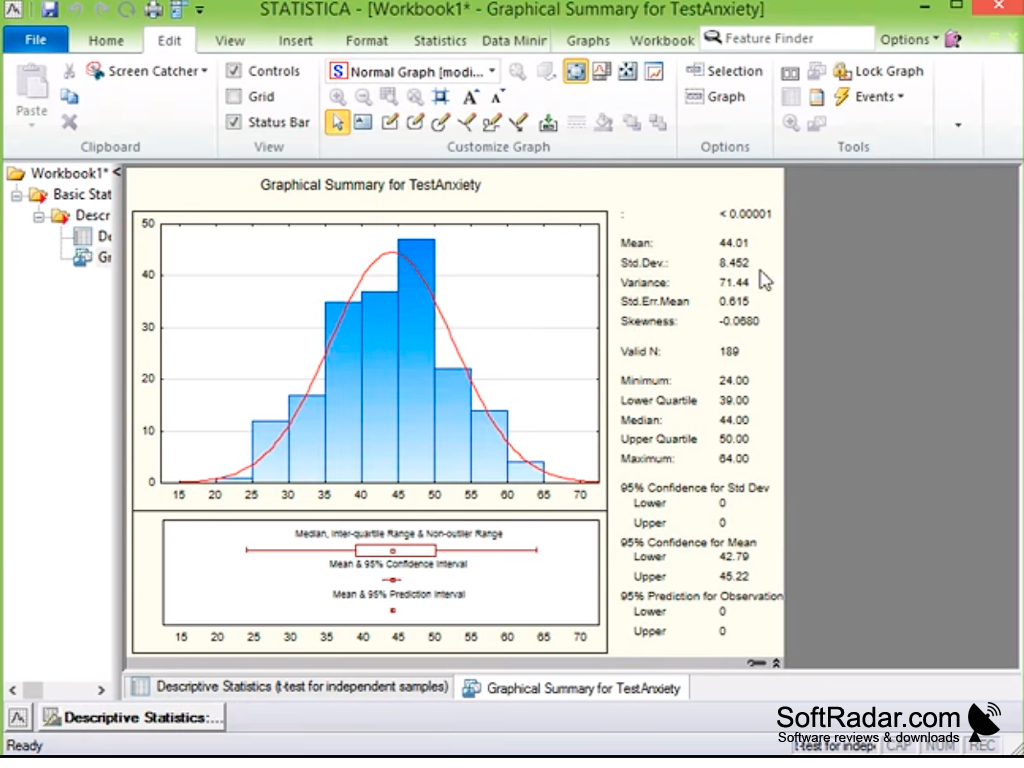
Task: Switch to the Format ribbon tab
Action: click(x=366, y=40)
